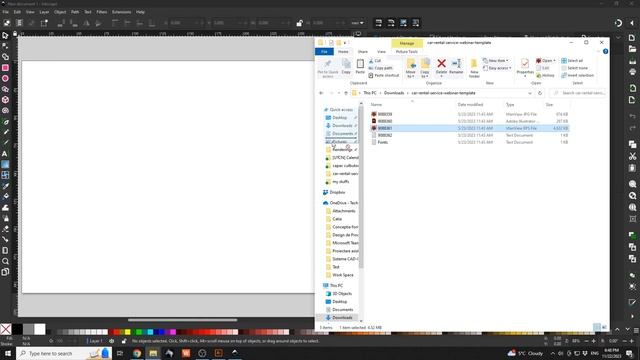640x360 pixels.
Task: Open the Inkscape Extensions menu
Action: pos(122,12)
